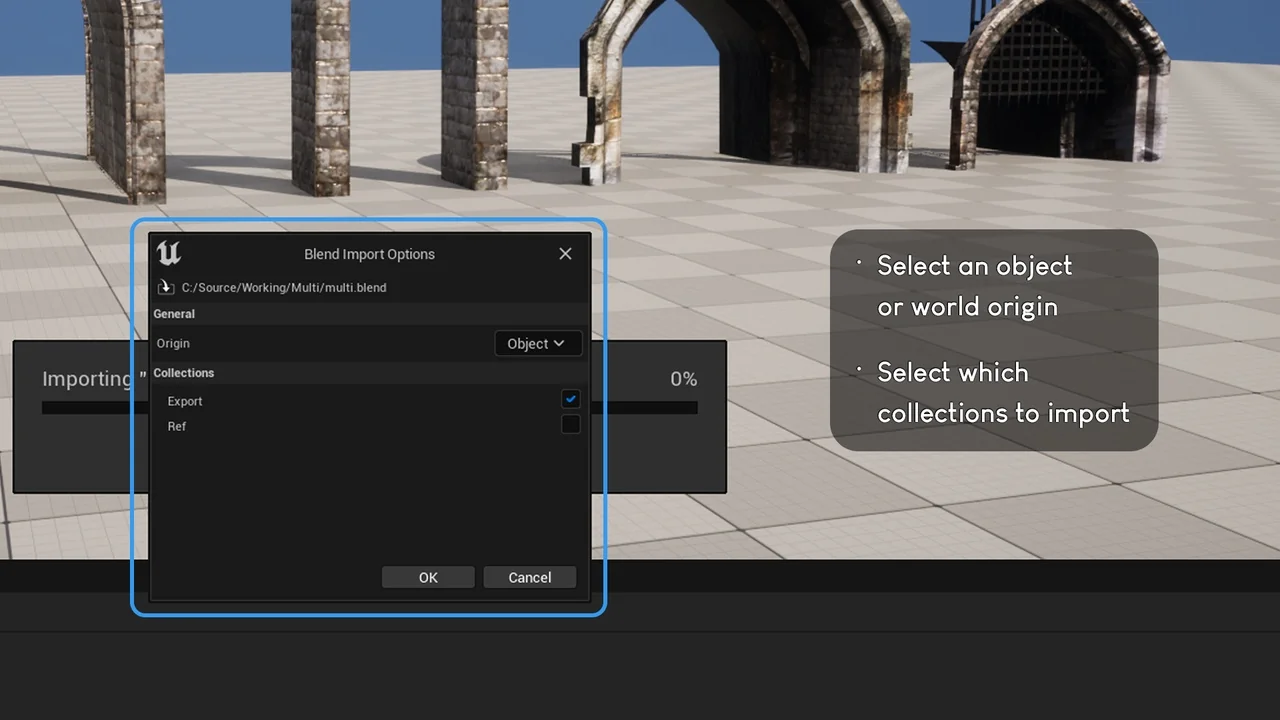Cancel the blend import
This screenshot has width=1280, height=720.
529,577
